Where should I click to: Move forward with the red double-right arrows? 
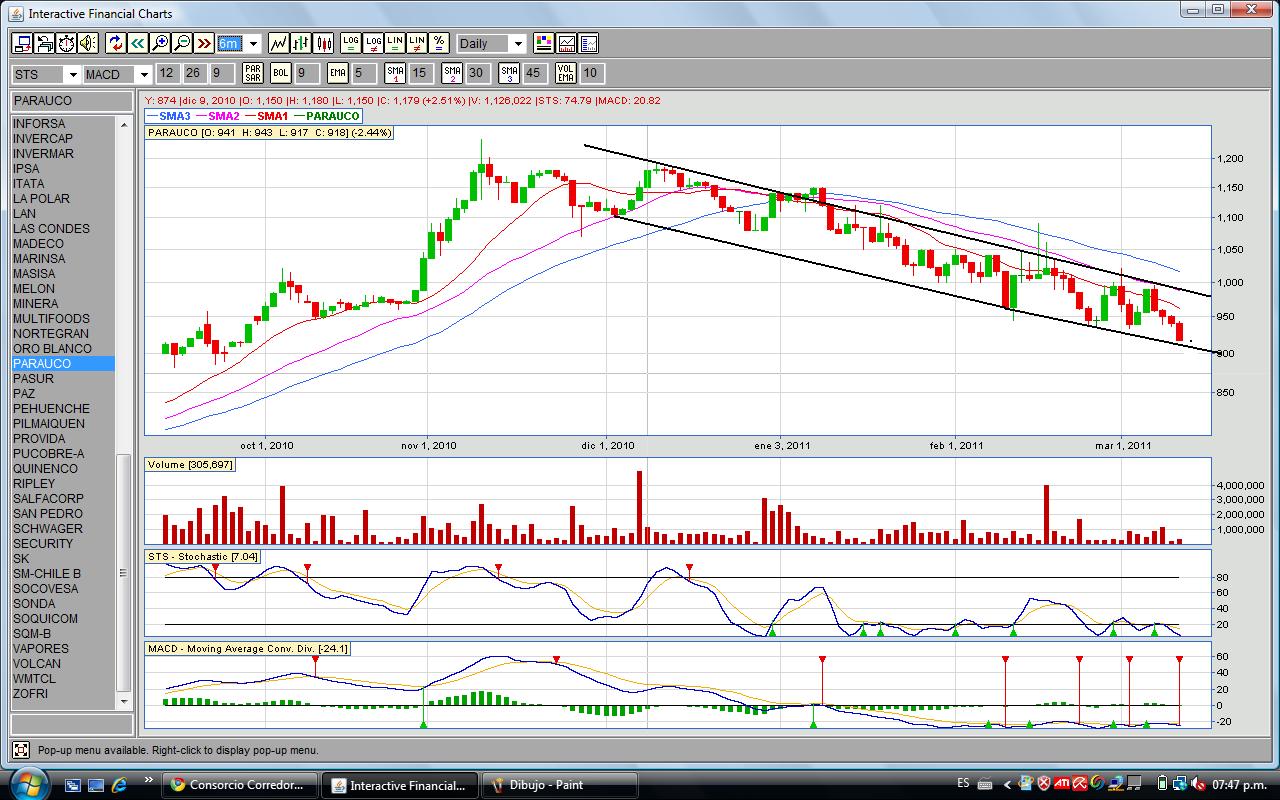point(204,43)
